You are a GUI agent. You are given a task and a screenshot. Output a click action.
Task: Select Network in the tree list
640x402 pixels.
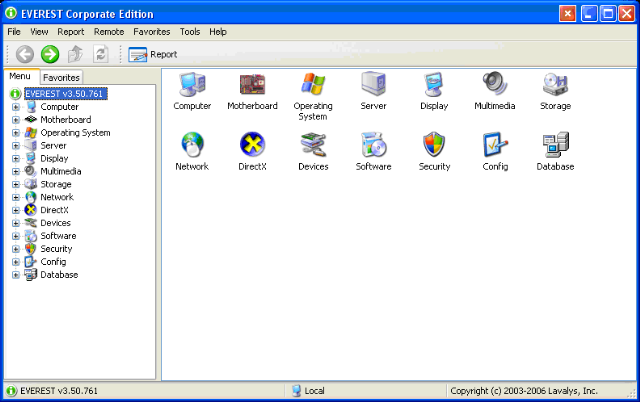pos(57,198)
